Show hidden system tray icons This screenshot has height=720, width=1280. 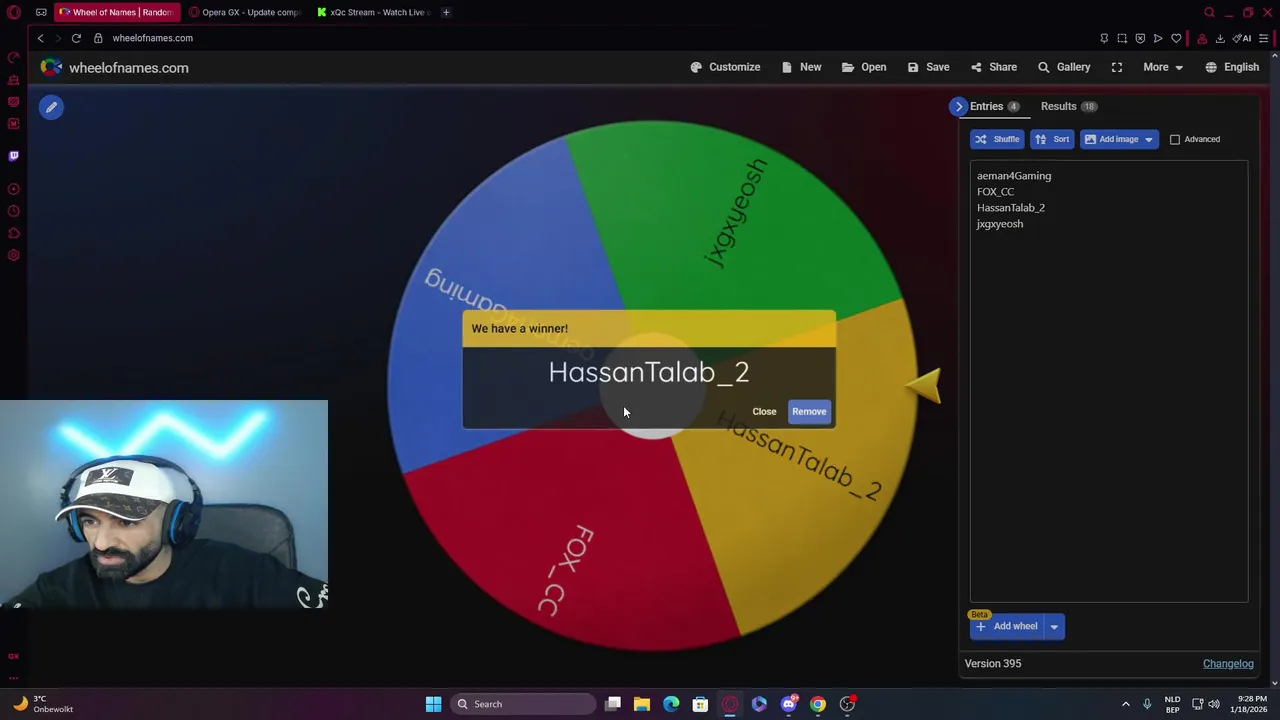[x=1125, y=704]
